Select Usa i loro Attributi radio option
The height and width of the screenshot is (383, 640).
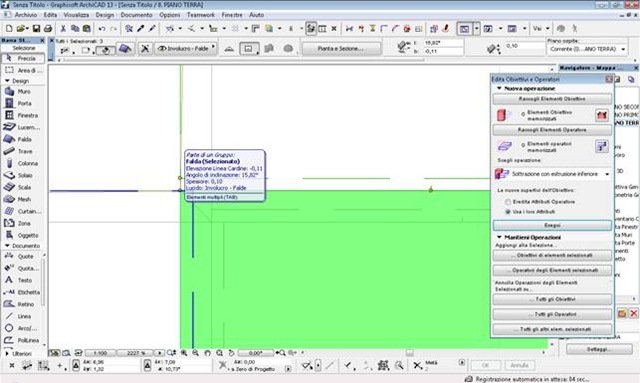[508, 212]
